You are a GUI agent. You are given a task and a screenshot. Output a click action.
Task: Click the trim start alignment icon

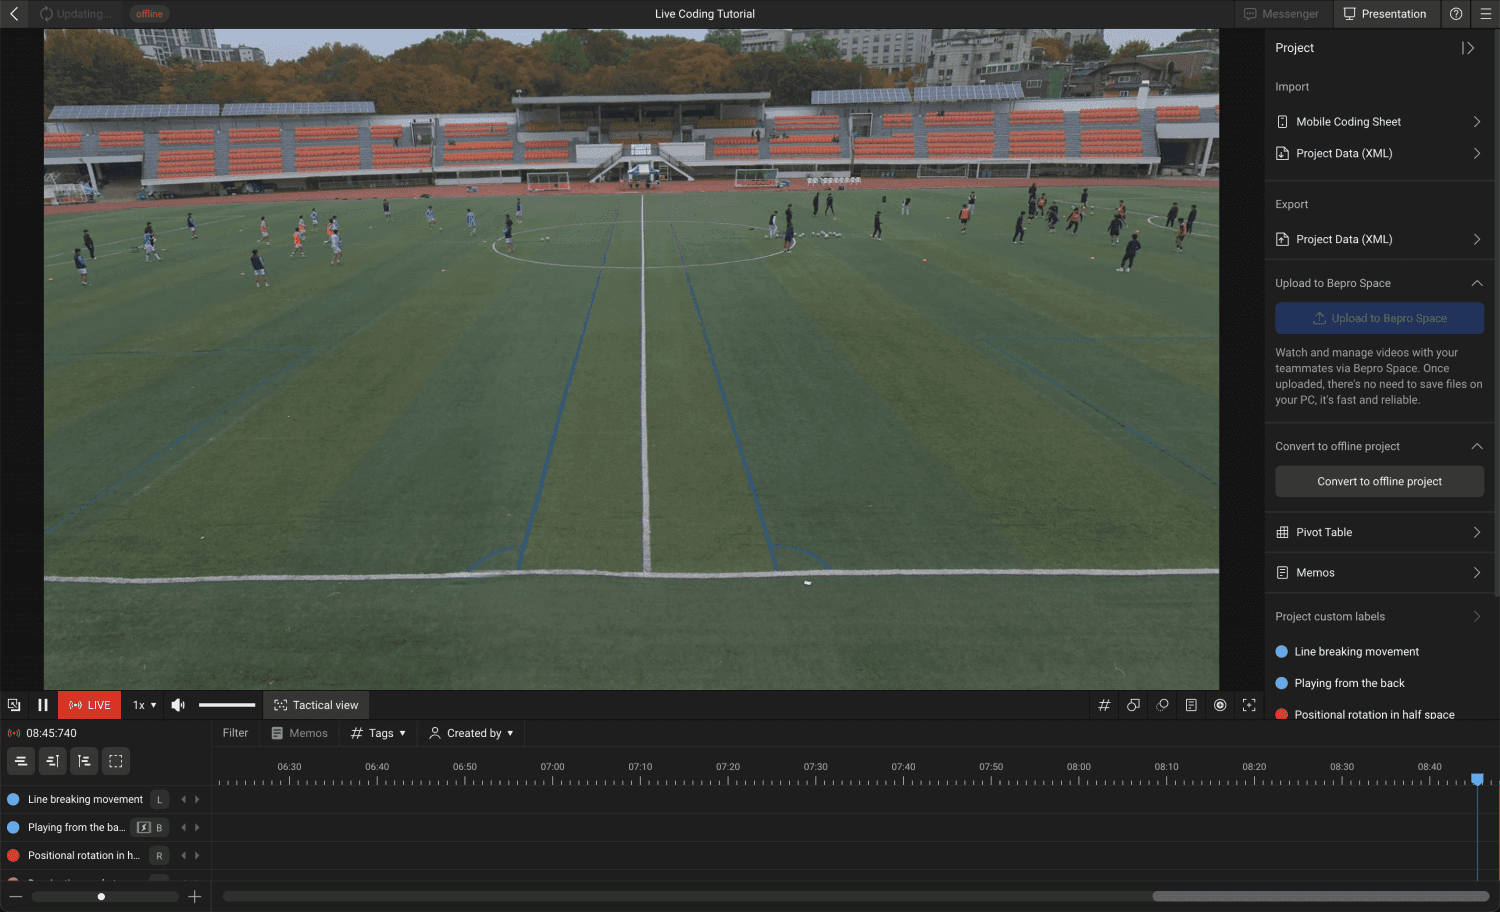84,761
